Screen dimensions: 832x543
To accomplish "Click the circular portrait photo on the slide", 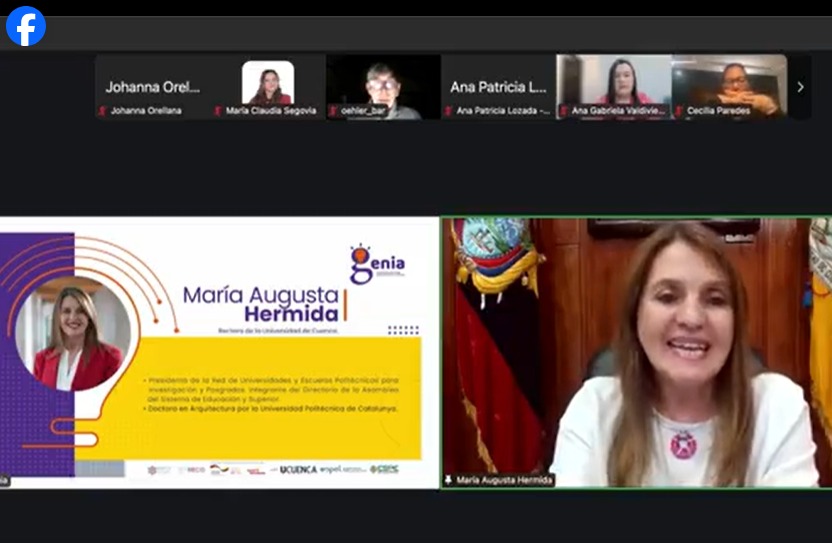I will click(x=72, y=335).
